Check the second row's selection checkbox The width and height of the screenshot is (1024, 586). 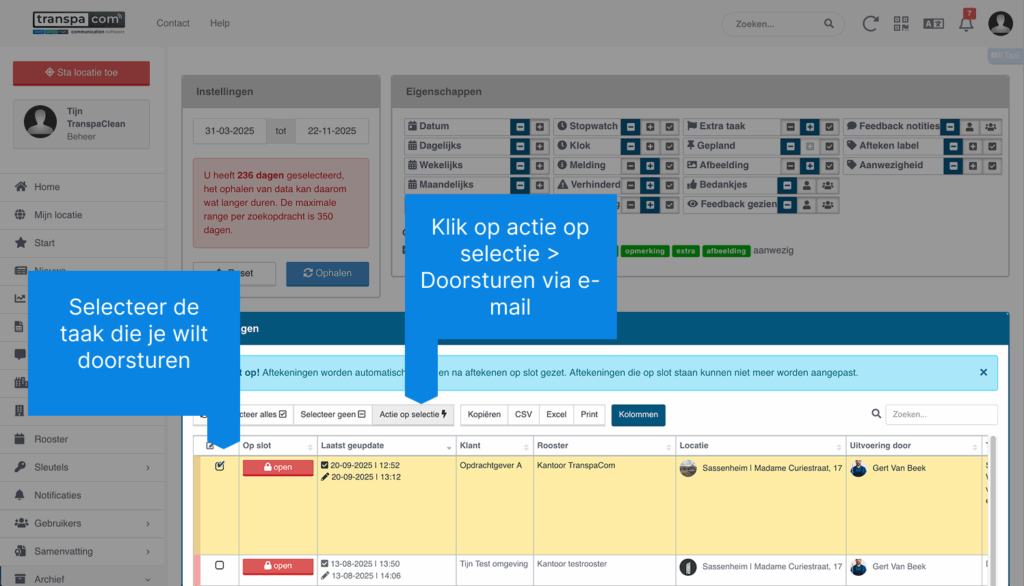(220, 565)
